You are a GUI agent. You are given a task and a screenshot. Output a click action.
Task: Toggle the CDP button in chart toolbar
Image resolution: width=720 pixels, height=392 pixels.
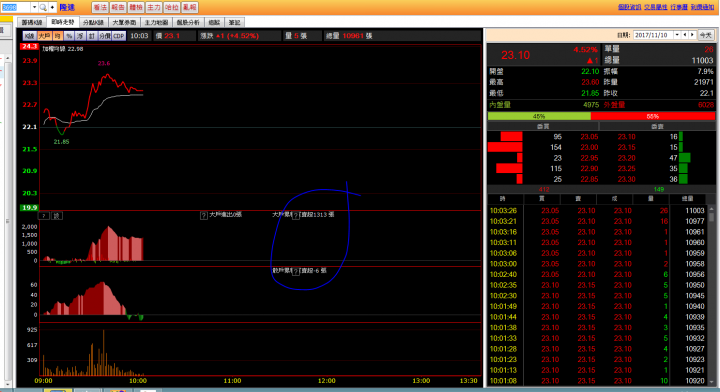[x=119, y=36]
